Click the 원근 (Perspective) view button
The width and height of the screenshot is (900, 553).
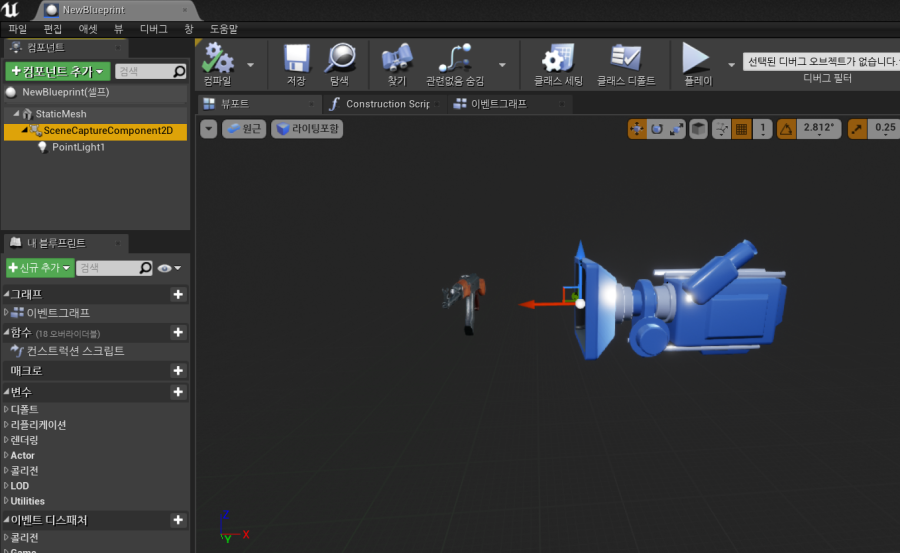point(244,129)
